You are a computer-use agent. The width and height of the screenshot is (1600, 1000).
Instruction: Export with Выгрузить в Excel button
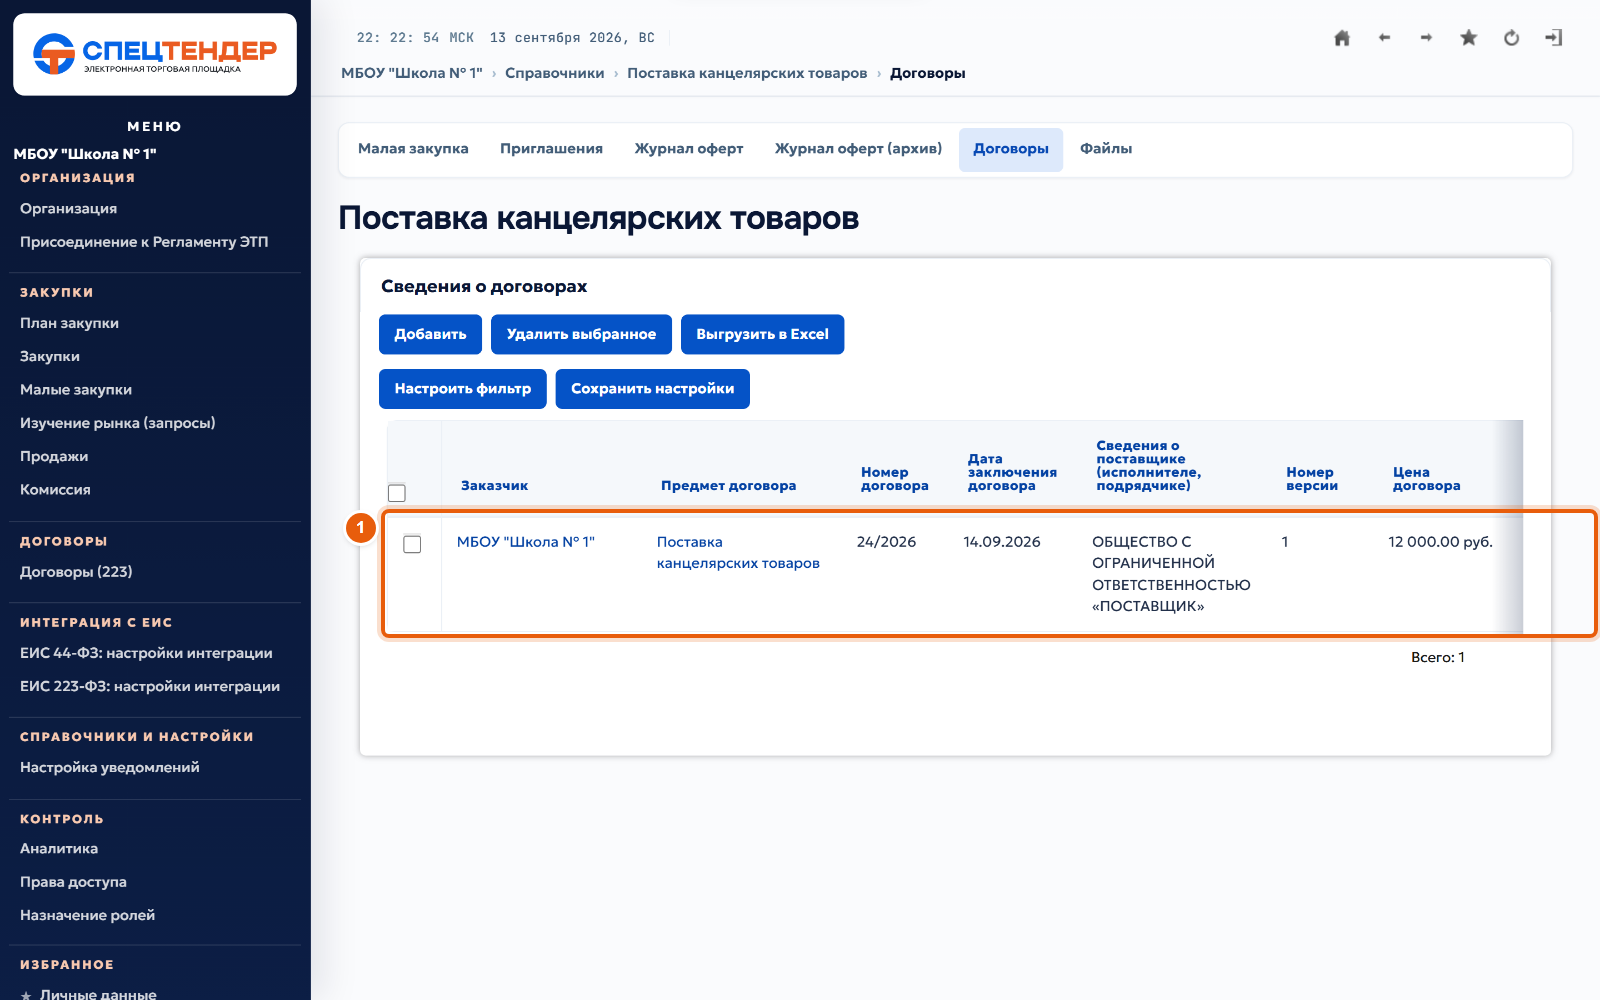pos(762,334)
